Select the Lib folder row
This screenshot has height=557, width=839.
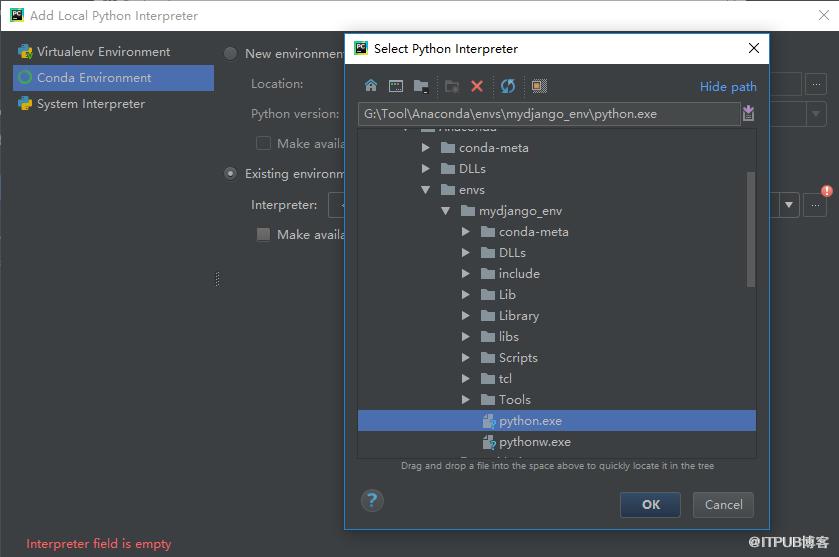(x=556, y=294)
